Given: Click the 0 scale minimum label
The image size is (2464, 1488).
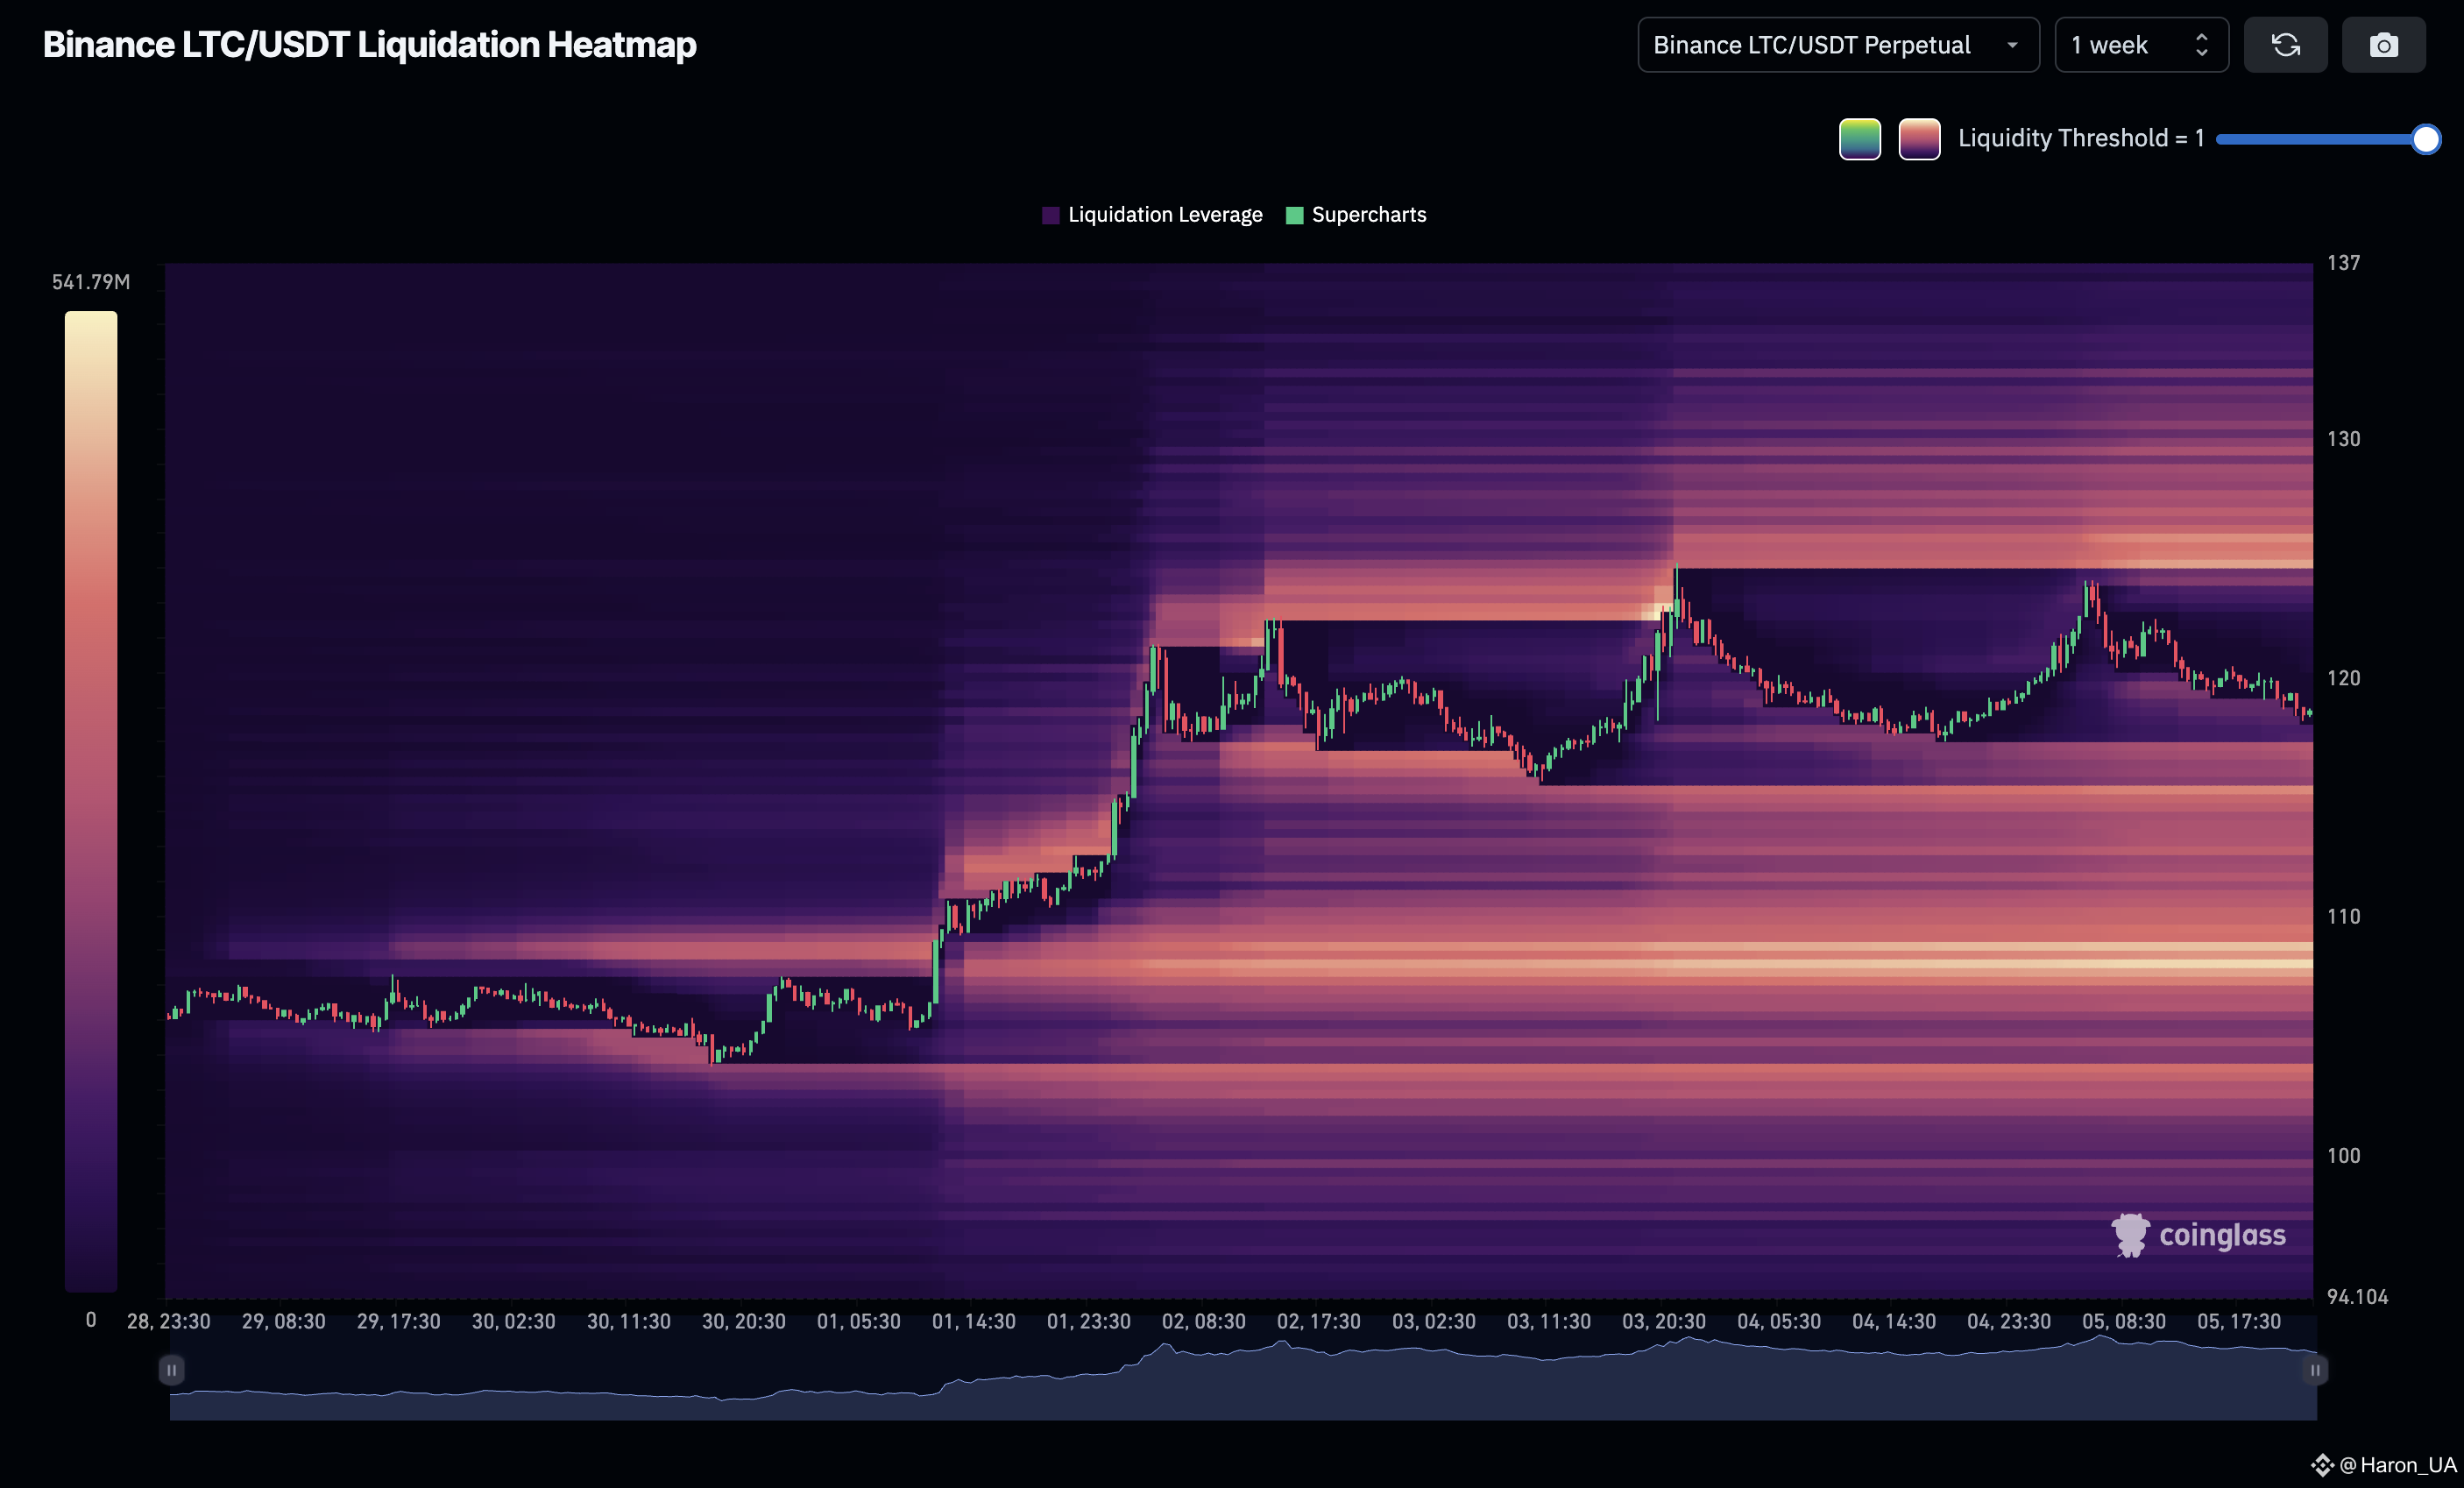Looking at the screenshot, I should [91, 1320].
